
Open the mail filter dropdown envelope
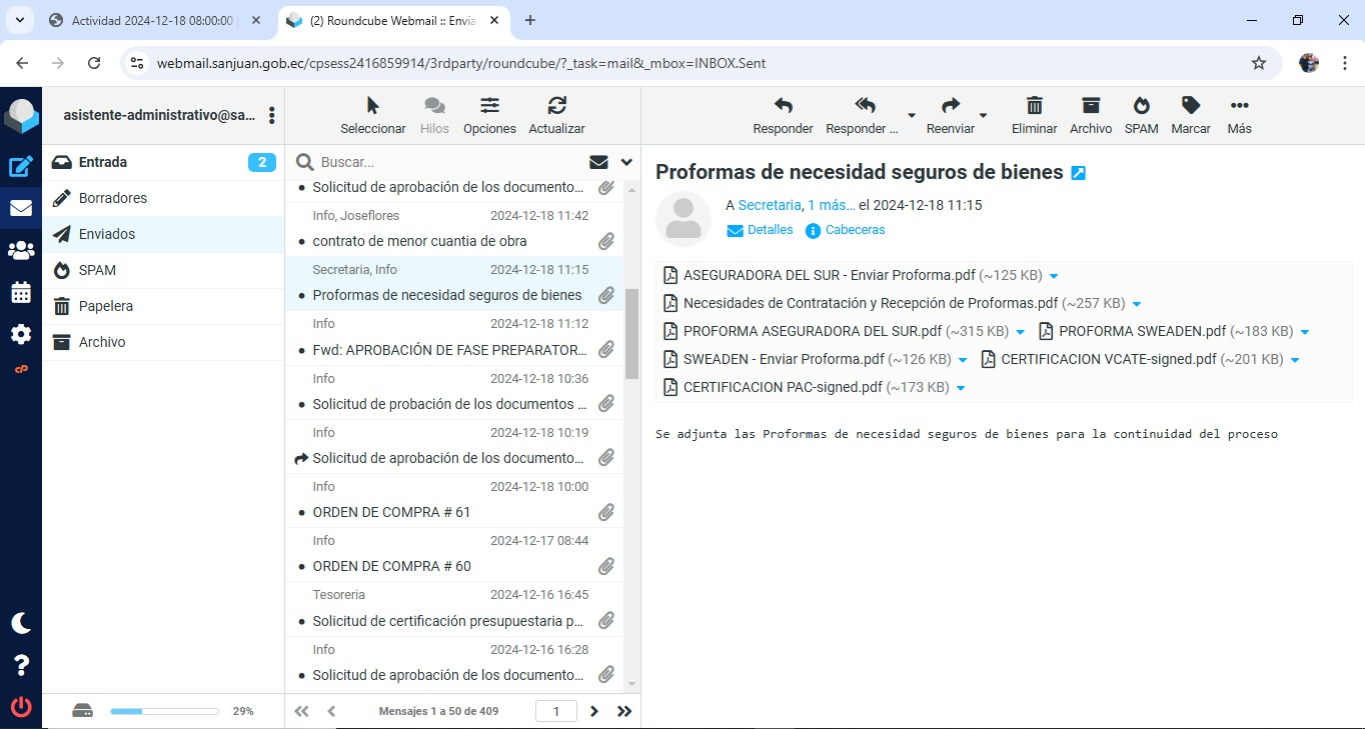tap(599, 162)
